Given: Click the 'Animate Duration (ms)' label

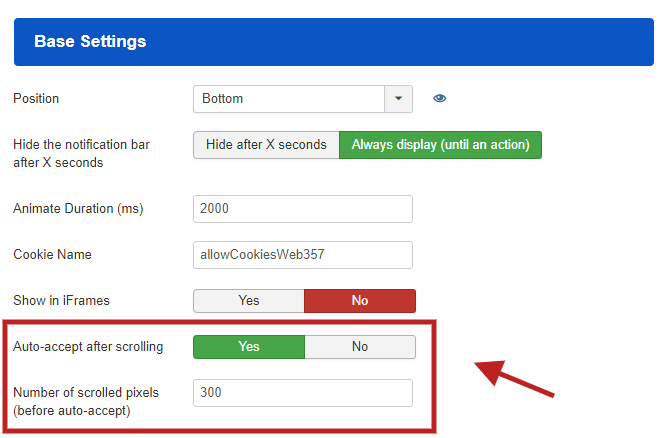Looking at the screenshot, I should 78,209.
